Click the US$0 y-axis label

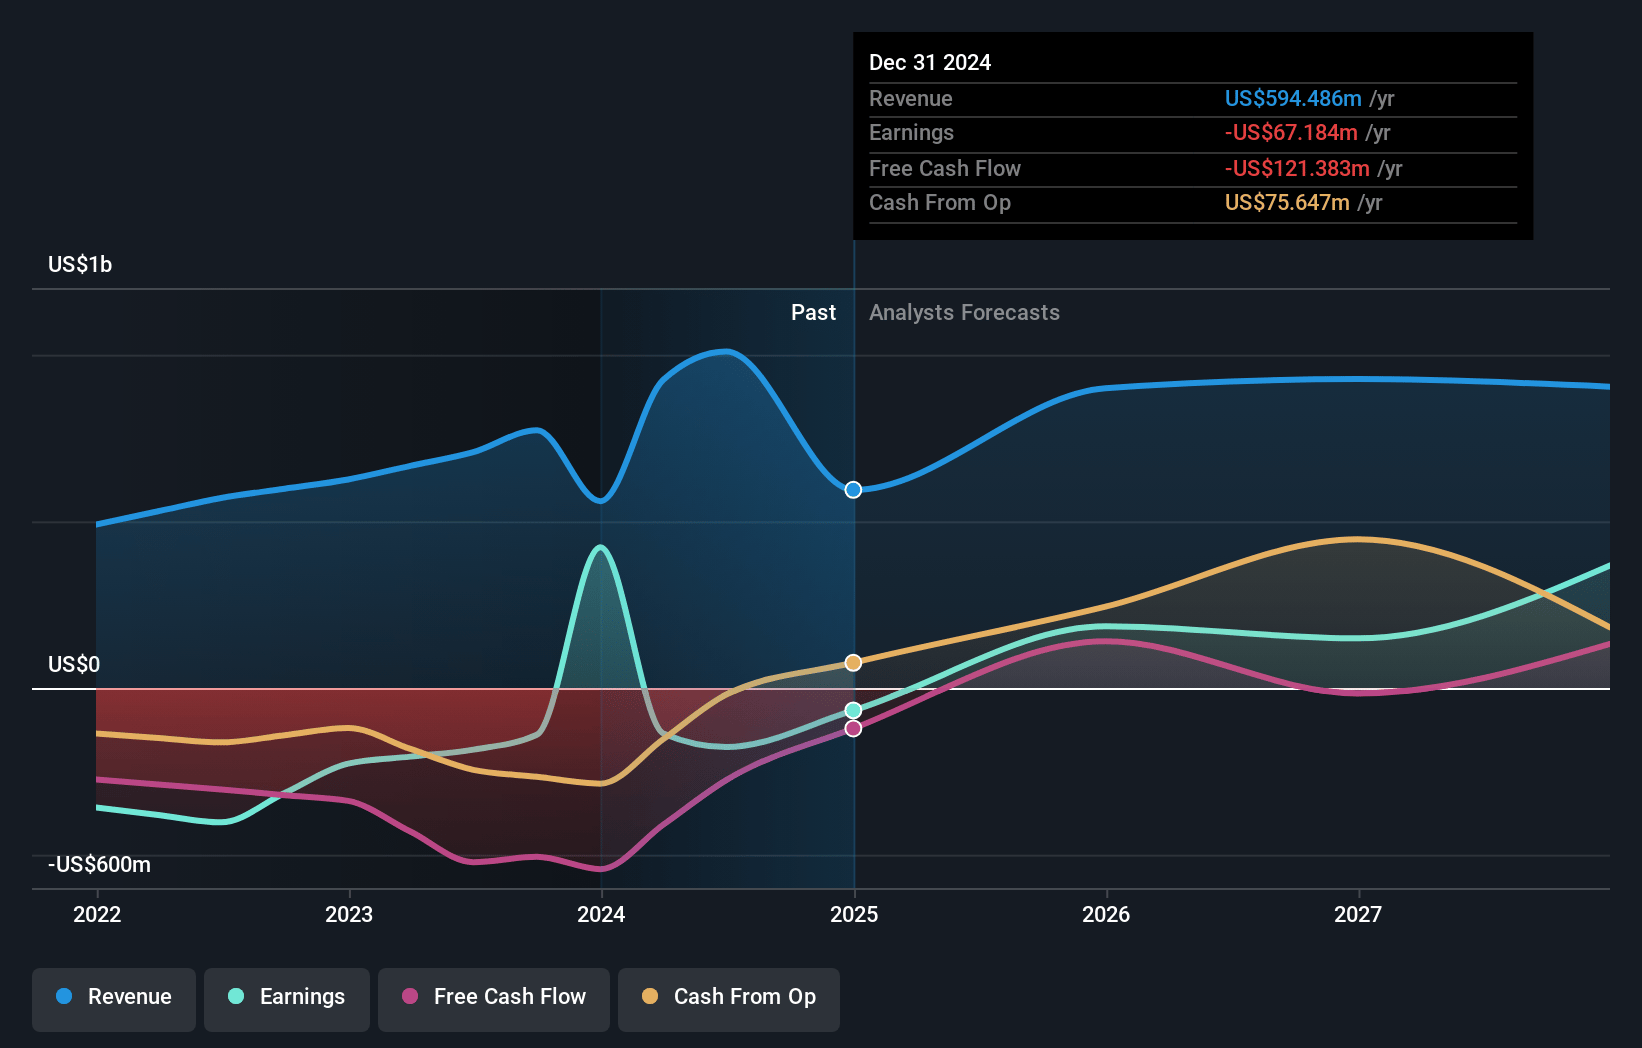(74, 664)
